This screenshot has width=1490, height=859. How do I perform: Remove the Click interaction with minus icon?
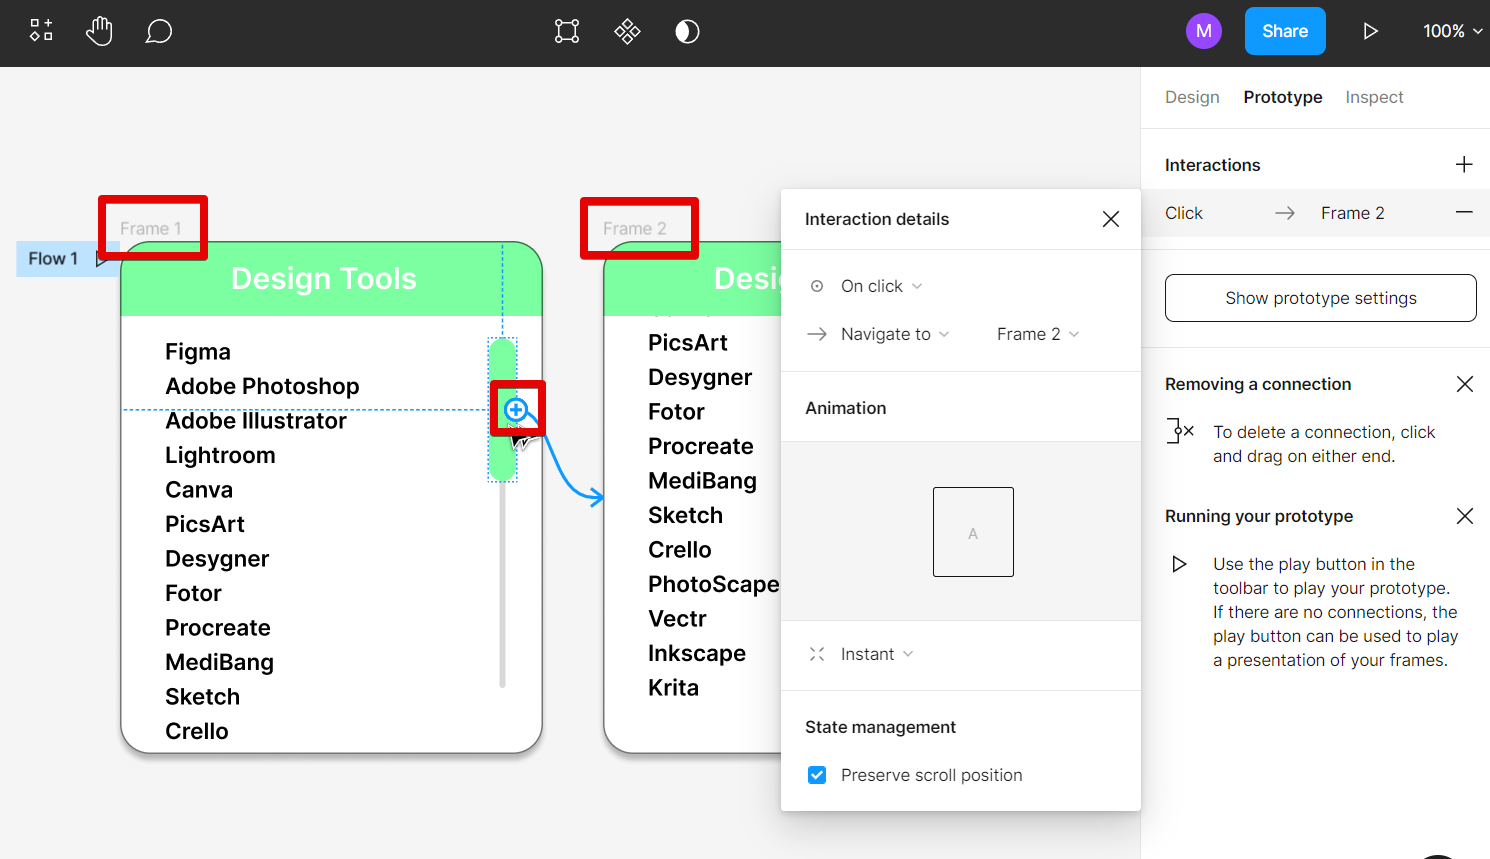coord(1464,213)
